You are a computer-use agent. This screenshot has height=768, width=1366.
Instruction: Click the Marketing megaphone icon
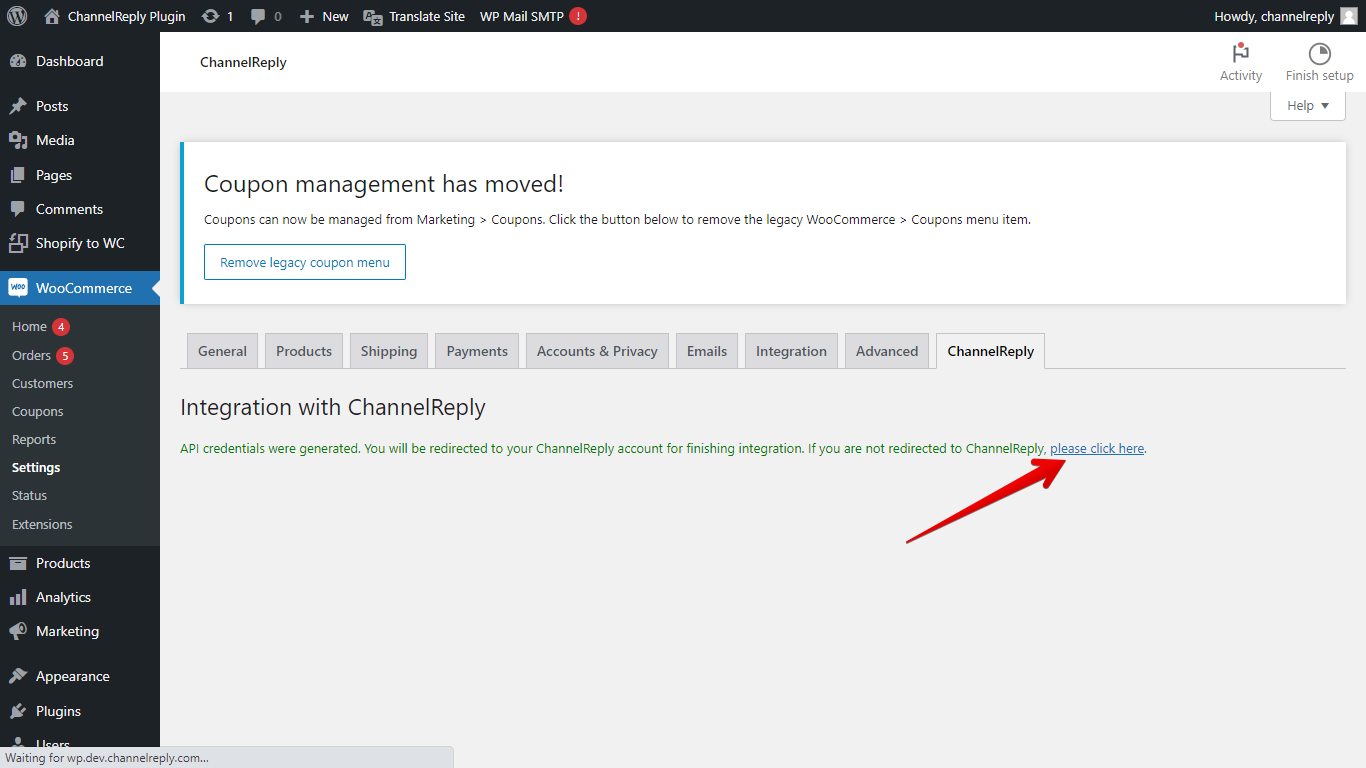coord(18,631)
